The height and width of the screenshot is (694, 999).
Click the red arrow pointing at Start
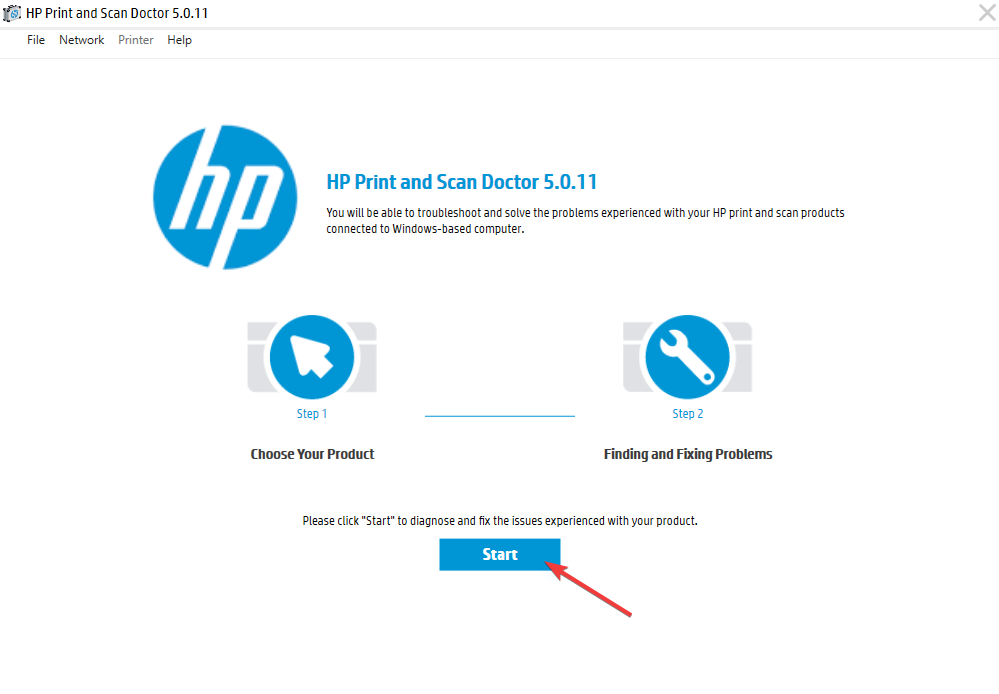[588, 589]
